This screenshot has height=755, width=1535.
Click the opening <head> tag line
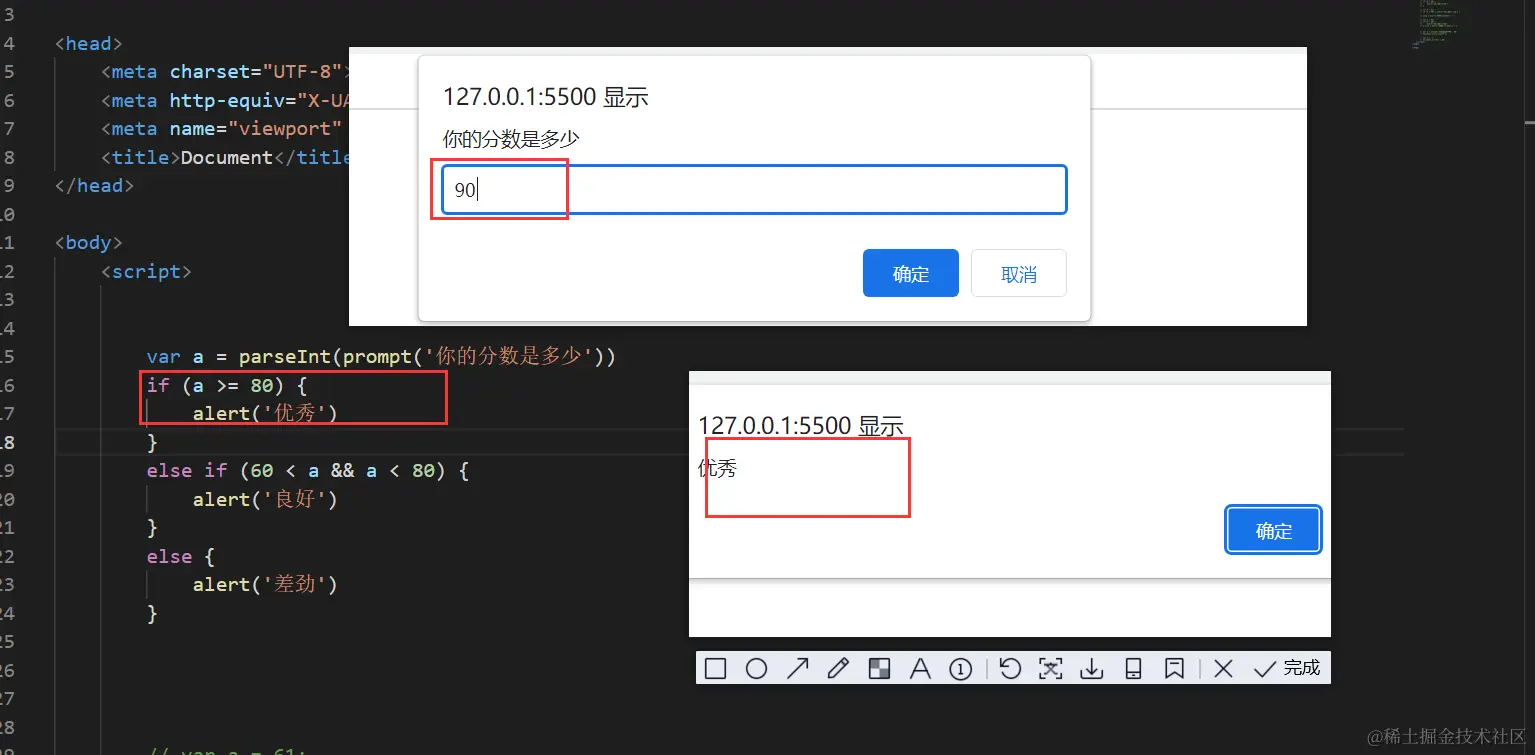click(x=89, y=43)
